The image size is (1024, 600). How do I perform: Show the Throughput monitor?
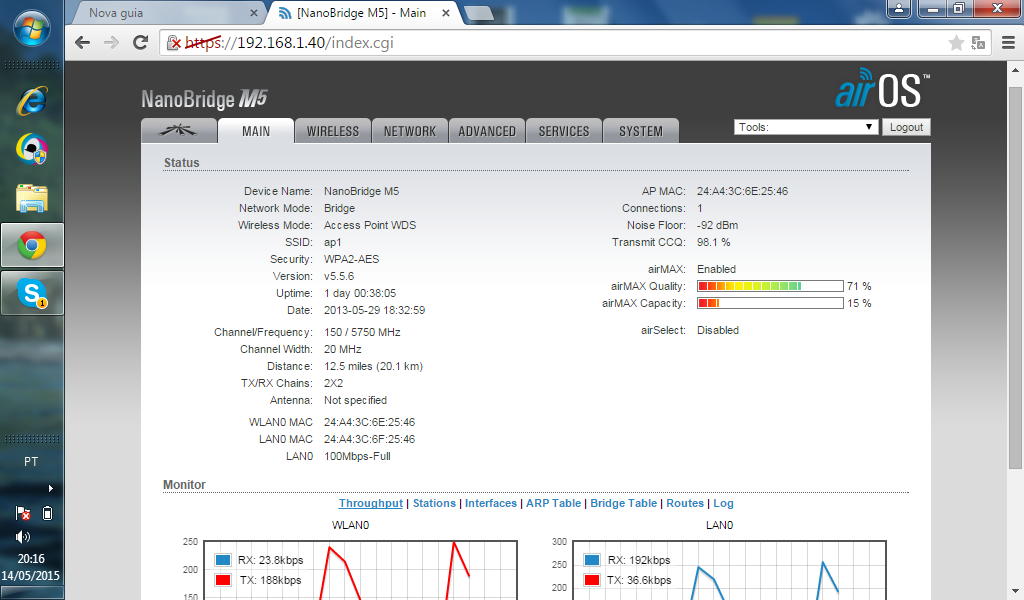tap(370, 503)
